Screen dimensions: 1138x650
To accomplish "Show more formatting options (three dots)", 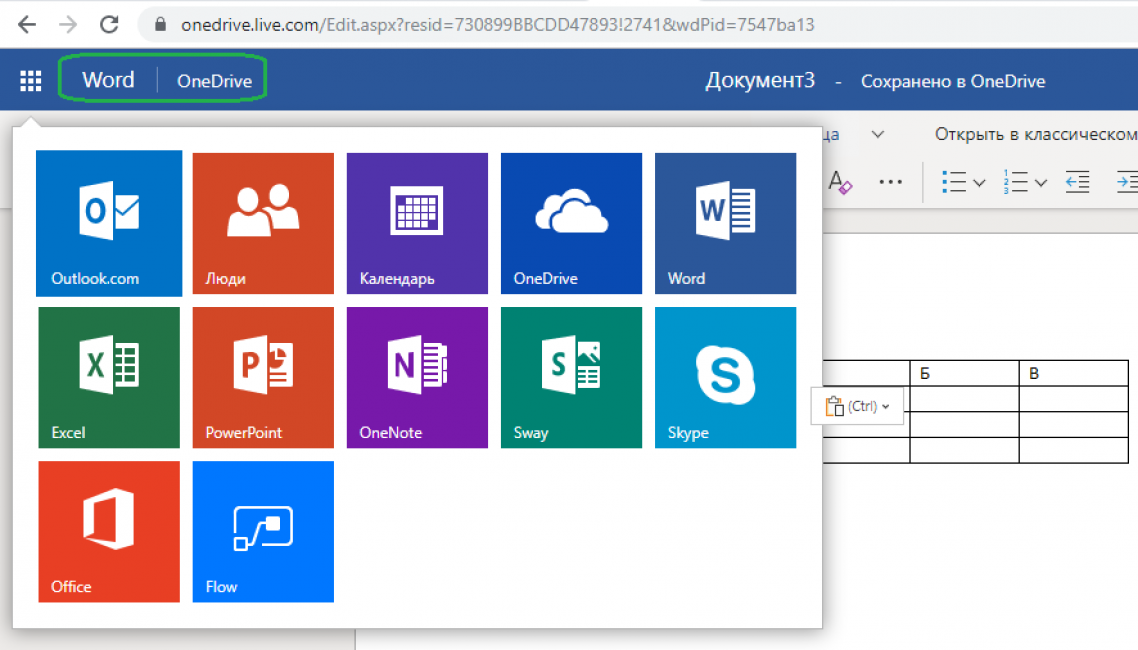I will tap(890, 182).
